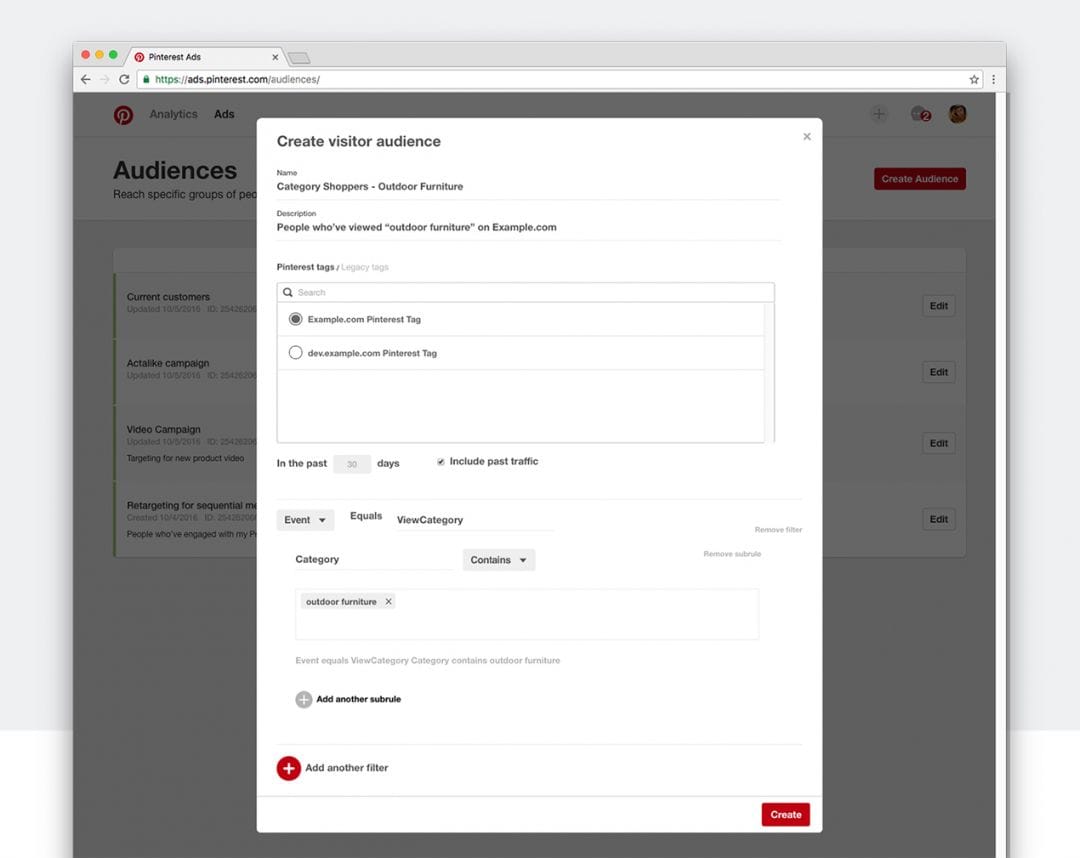Click the red plus icon for Add another filter
This screenshot has height=858, width=1080.
click(x=289, y=769)
